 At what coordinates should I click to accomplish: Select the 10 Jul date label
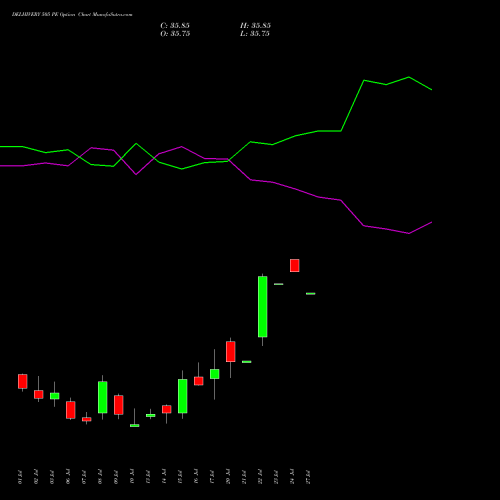[x=132, y=477]
